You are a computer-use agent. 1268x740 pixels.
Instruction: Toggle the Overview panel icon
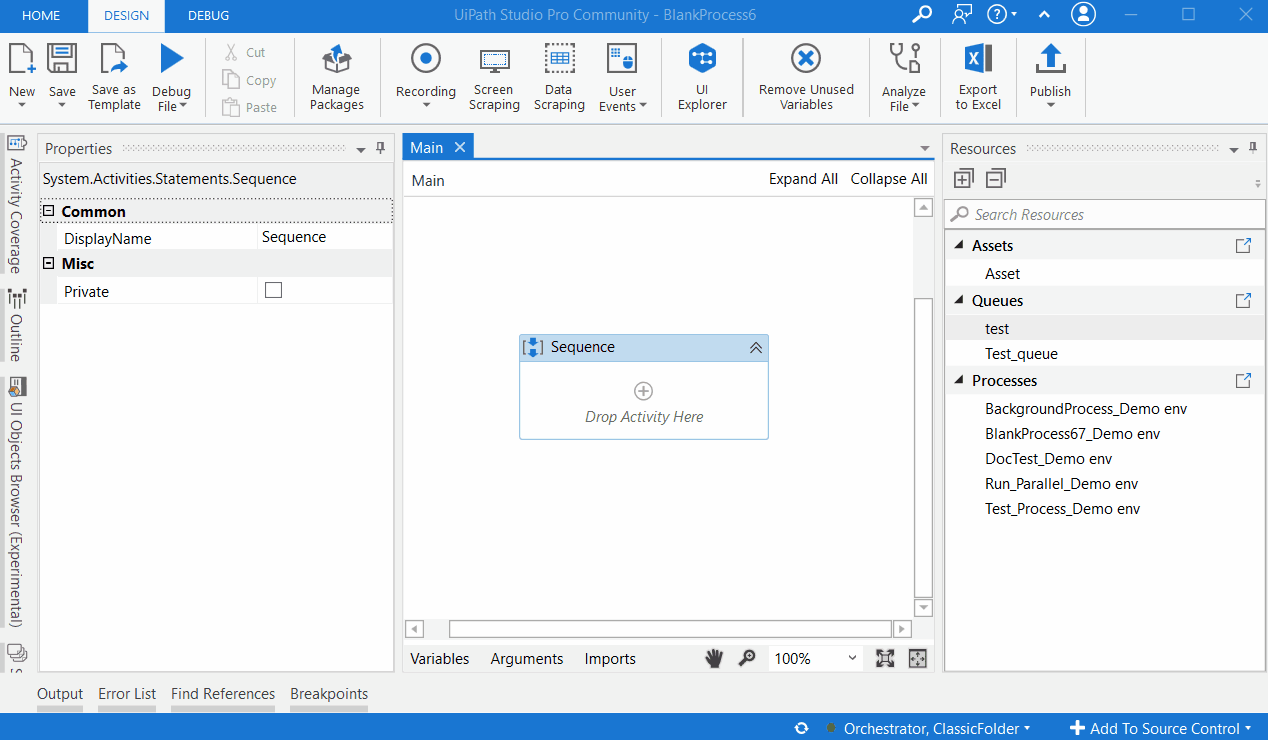(x=918, y=658)
